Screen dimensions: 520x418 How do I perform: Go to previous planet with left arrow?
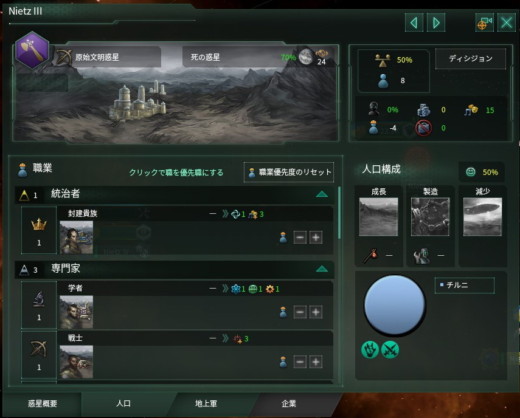(x=414, y=23)
